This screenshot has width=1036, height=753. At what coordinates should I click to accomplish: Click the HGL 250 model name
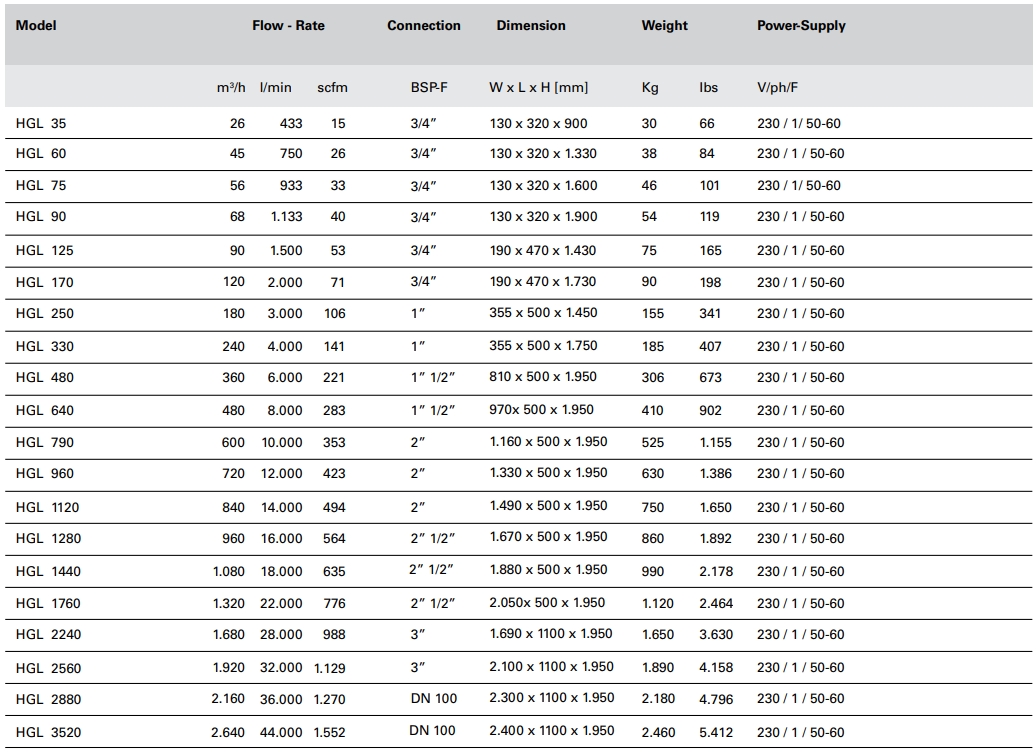[45, 314]
